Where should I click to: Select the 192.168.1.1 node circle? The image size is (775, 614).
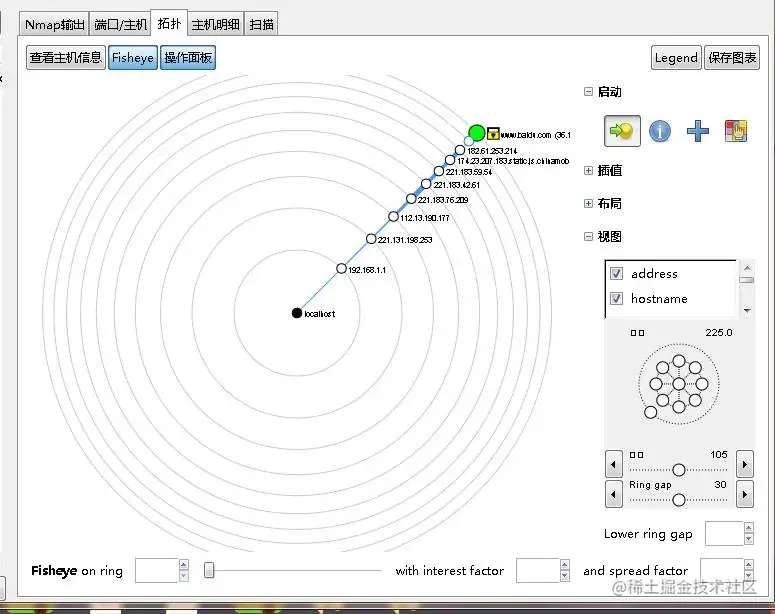coord(341,268)
